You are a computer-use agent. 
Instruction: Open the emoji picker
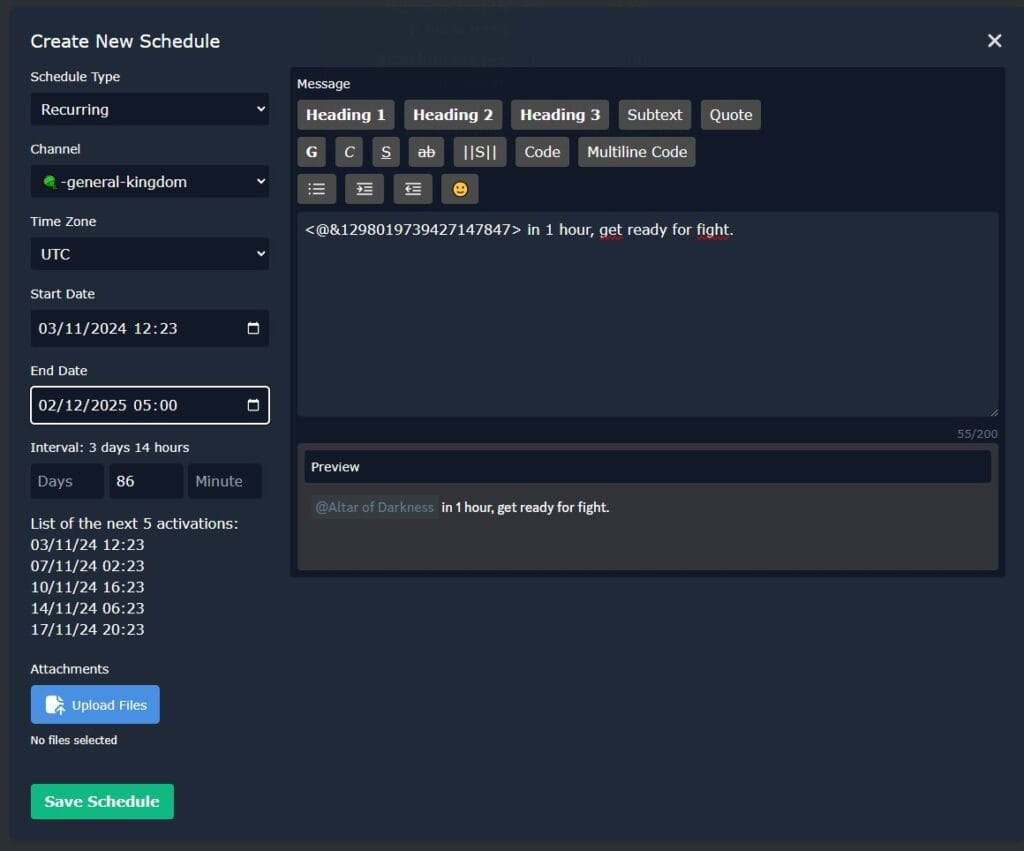[x=460, y=188]
